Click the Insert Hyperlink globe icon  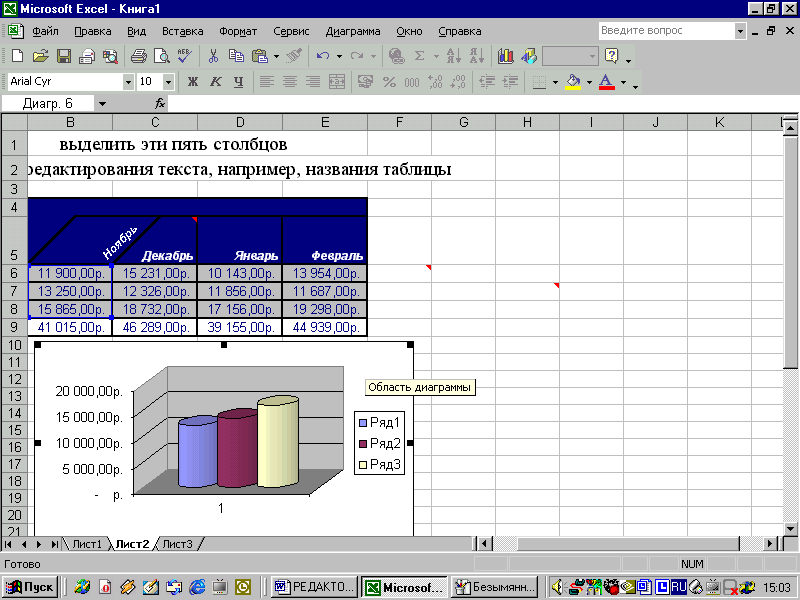[x=396, y=56]
